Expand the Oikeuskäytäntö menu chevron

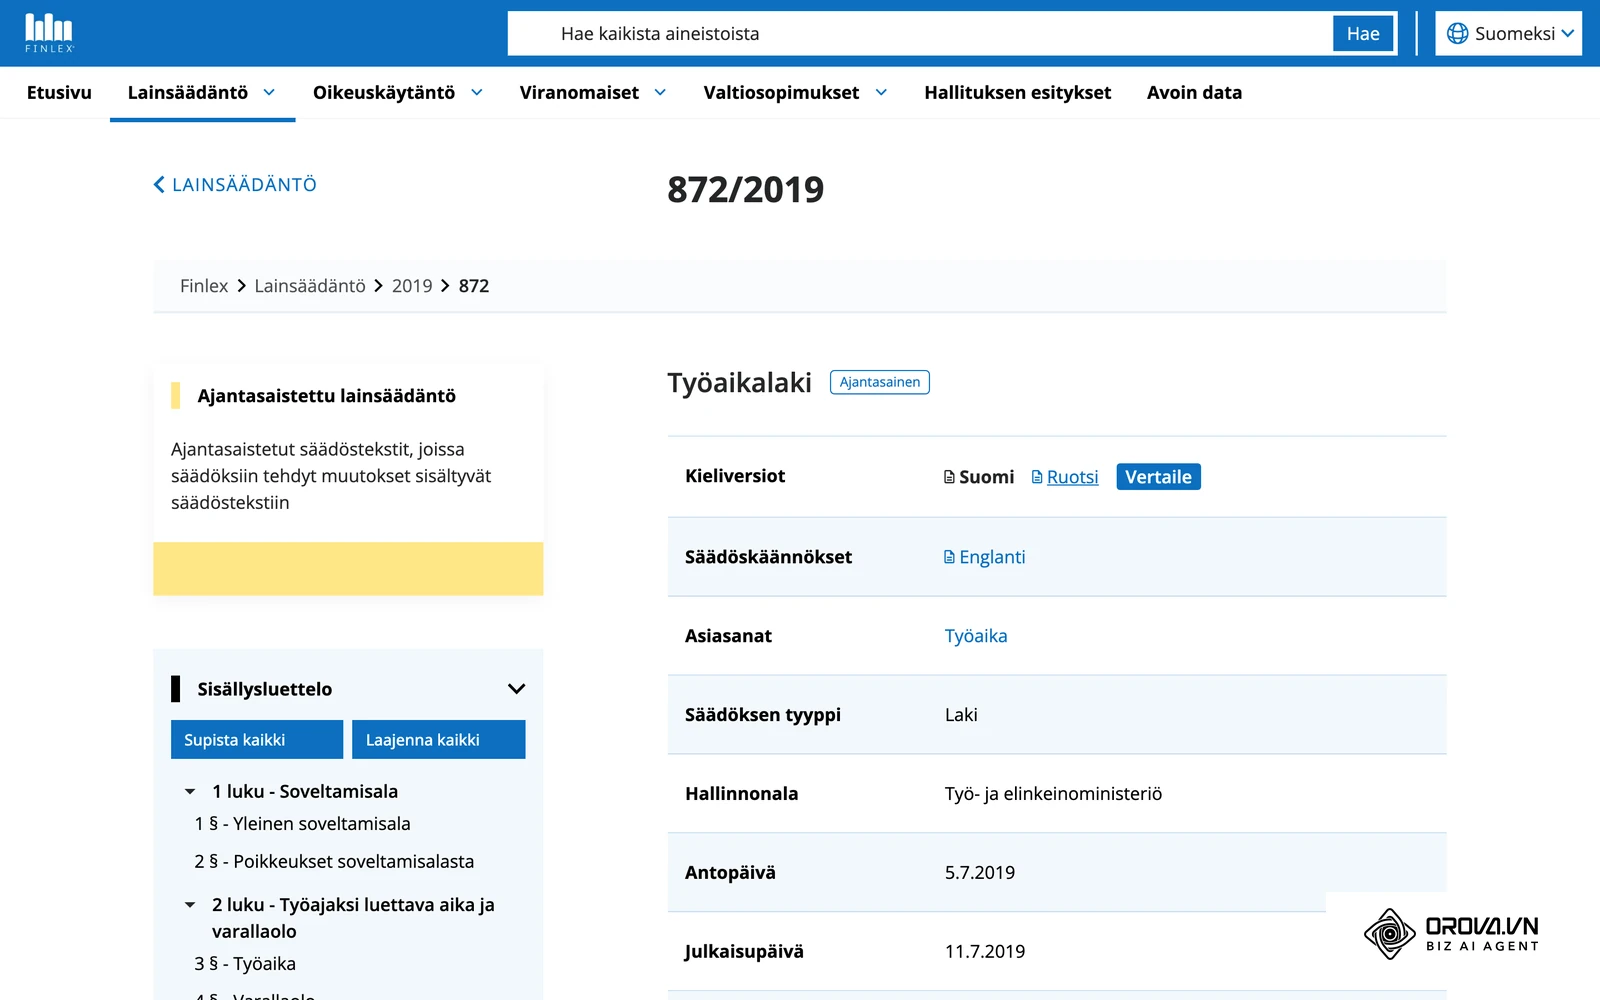click(477, 92)
